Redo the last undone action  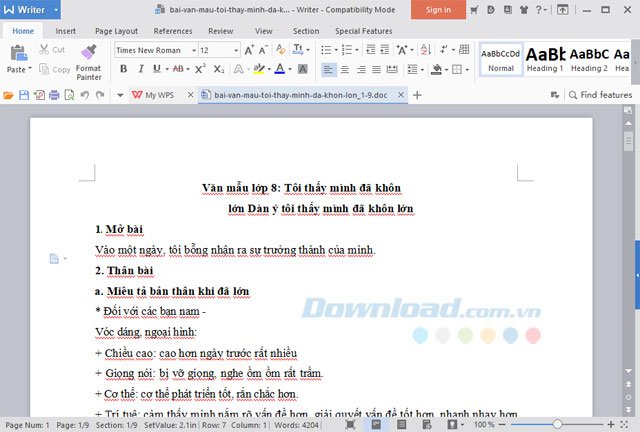[100, 95]
